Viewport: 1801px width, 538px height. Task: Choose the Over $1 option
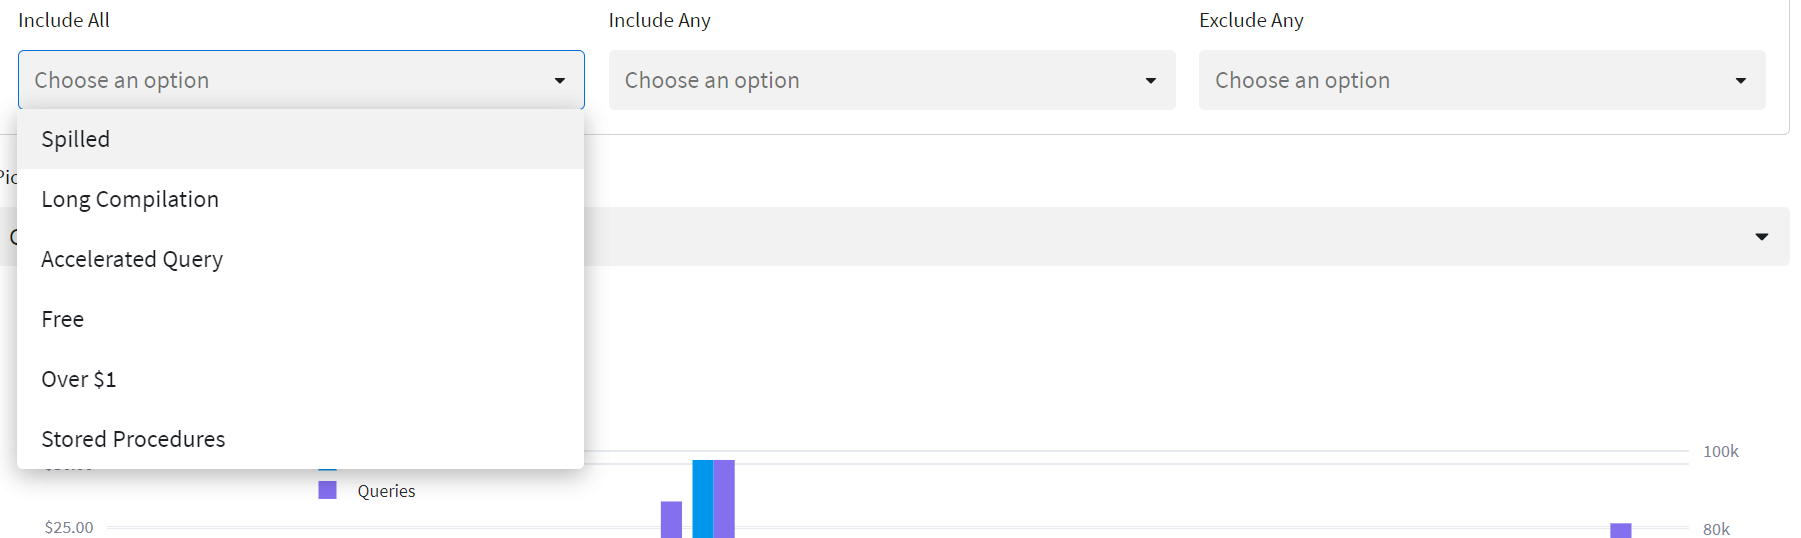[x=300, y=379]
